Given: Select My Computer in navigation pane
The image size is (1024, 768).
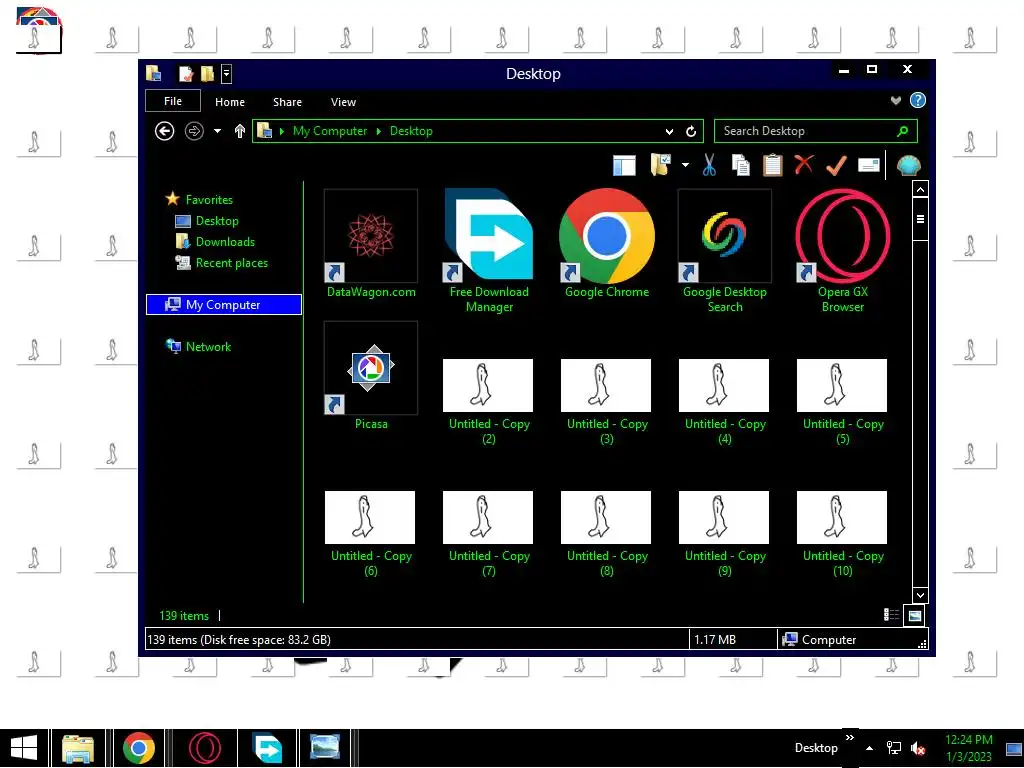Looking at the screenshot, I should pos(223,304).
